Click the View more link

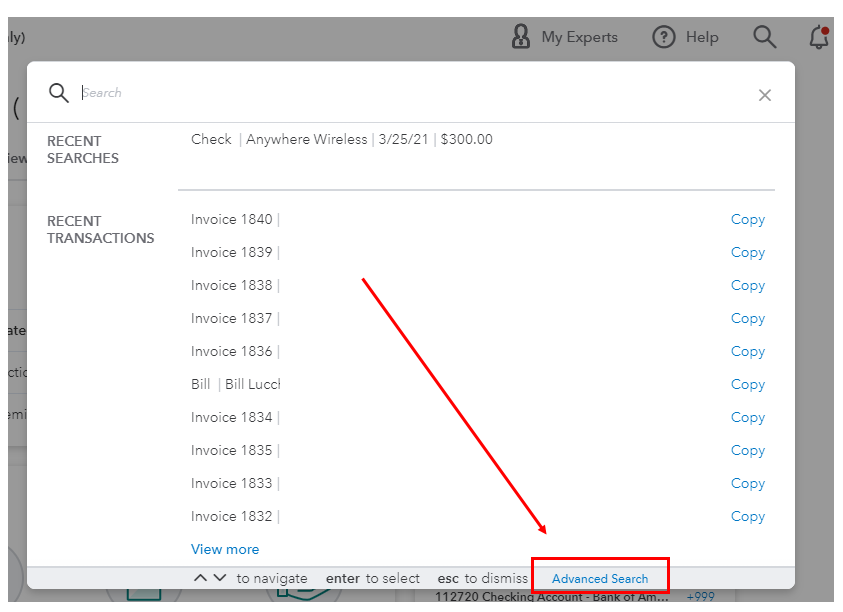click(x=225, y=549)
